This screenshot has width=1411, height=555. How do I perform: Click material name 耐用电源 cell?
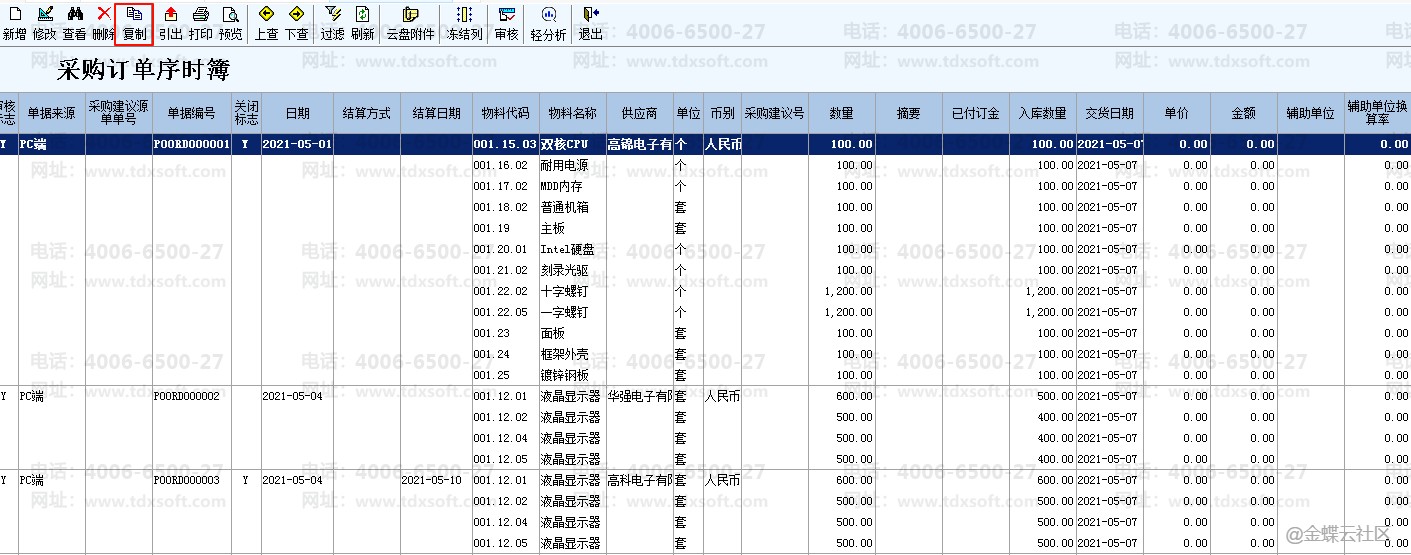click(572, 165)
